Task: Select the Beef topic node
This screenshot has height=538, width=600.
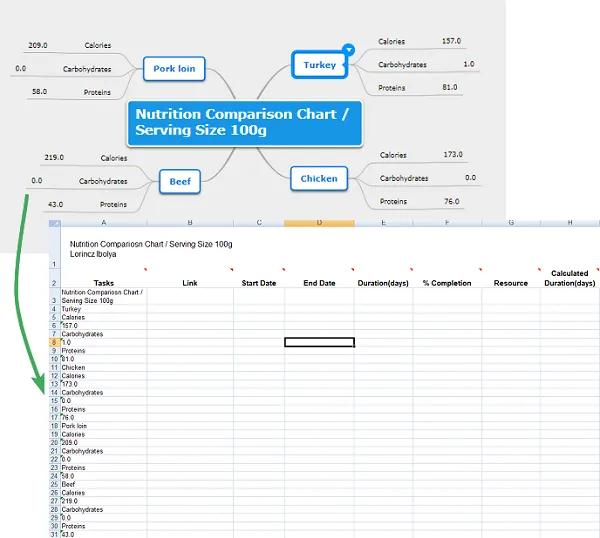Action: point(179,181)
